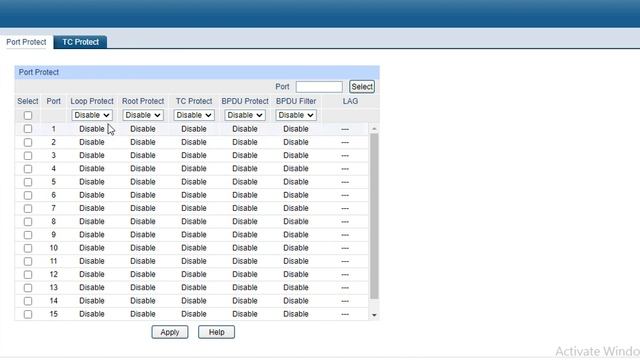Check the box for port 10

pos(28,248)
